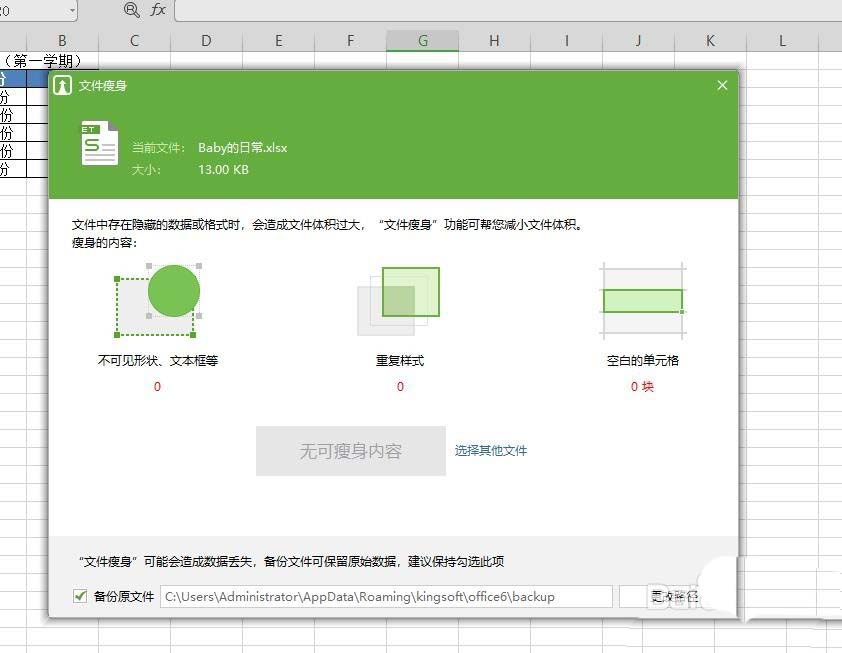The width and height of the screenshot is (842, 653).
Task: Click the 文件瘦身 dialog title icon
Action: [x=65, y=86]
